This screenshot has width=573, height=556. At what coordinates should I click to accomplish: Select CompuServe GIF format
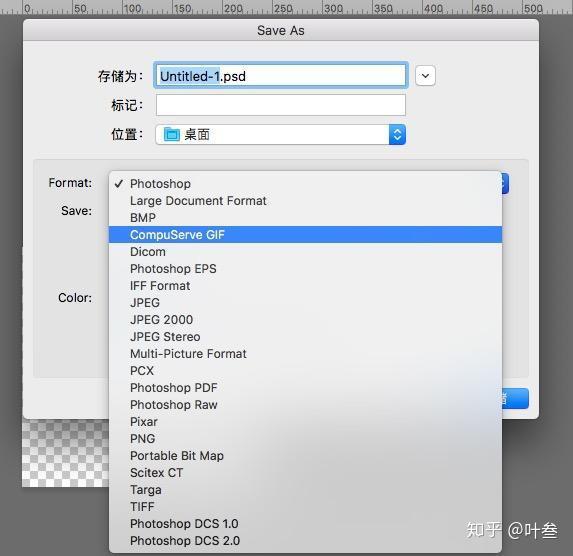(305, 235)
